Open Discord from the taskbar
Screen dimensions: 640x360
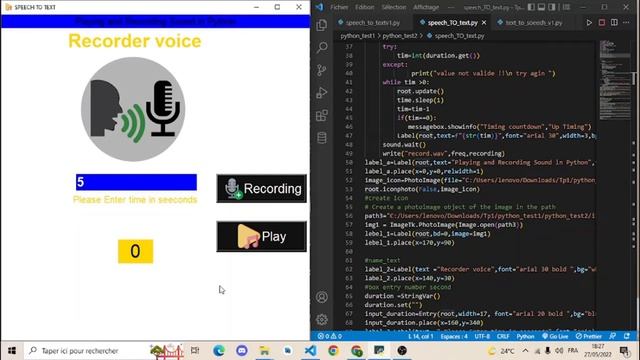(242, 351)
